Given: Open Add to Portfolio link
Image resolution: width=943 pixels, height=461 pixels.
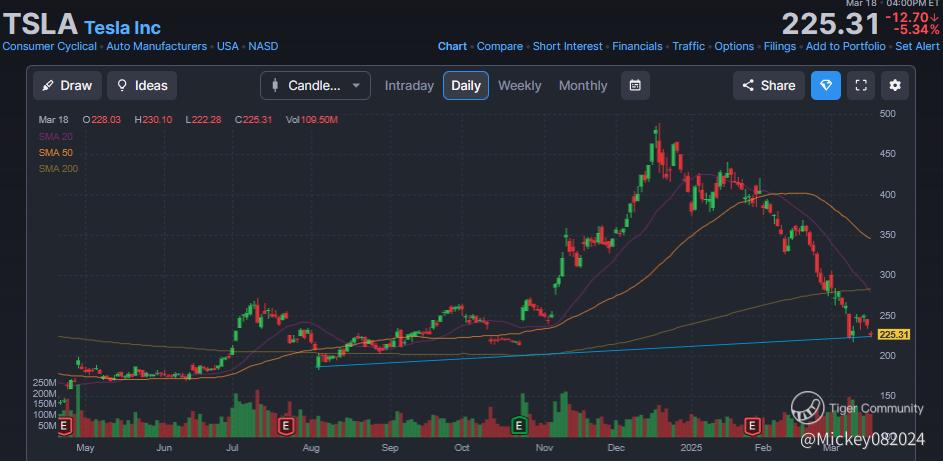Looking at the screenshot, I should tap(846, 46).
